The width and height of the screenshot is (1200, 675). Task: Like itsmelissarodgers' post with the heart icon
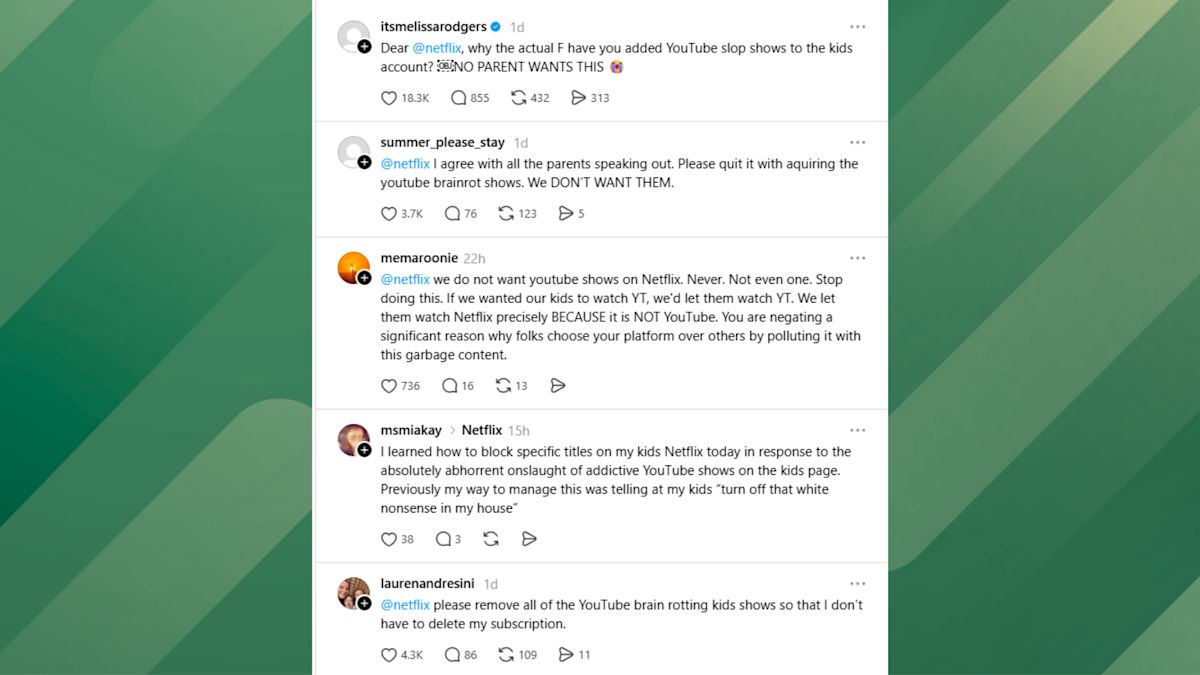pos(389,98)
